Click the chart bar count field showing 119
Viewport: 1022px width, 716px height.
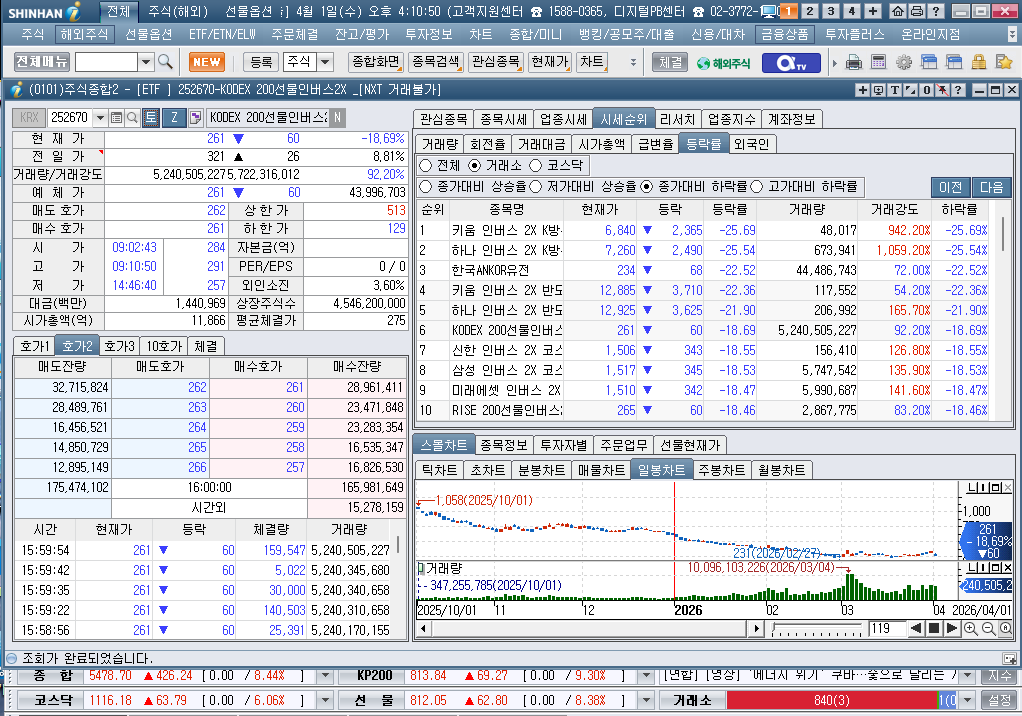coord(886,629)
